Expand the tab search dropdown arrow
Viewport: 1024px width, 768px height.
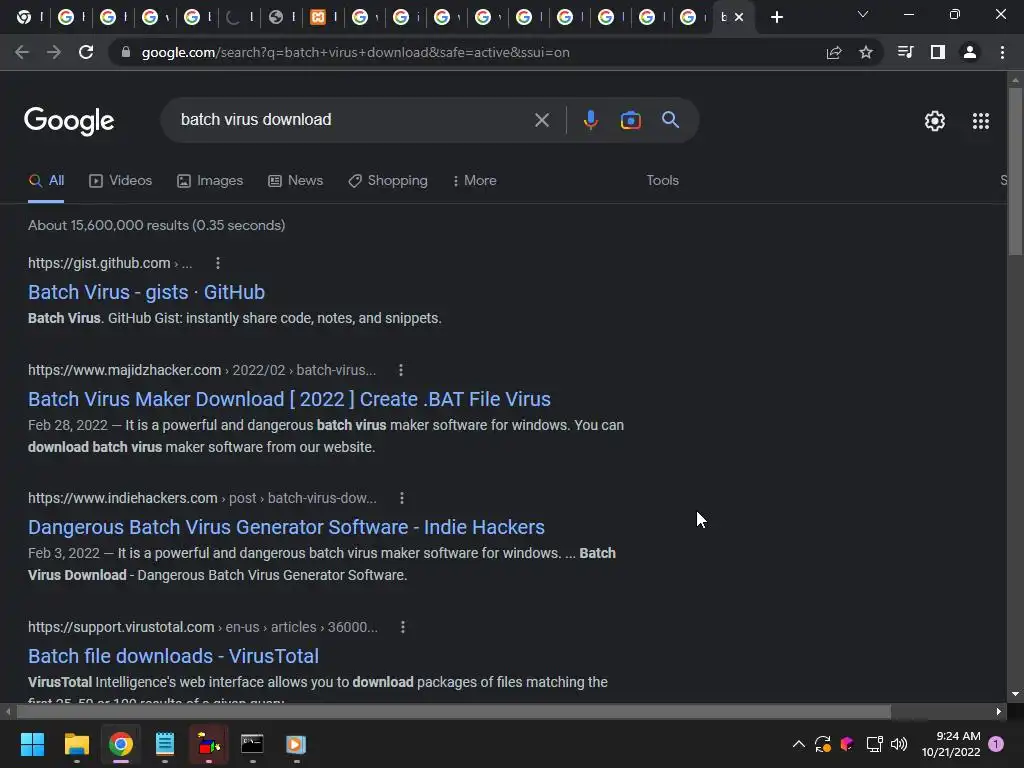coord(863,14)
